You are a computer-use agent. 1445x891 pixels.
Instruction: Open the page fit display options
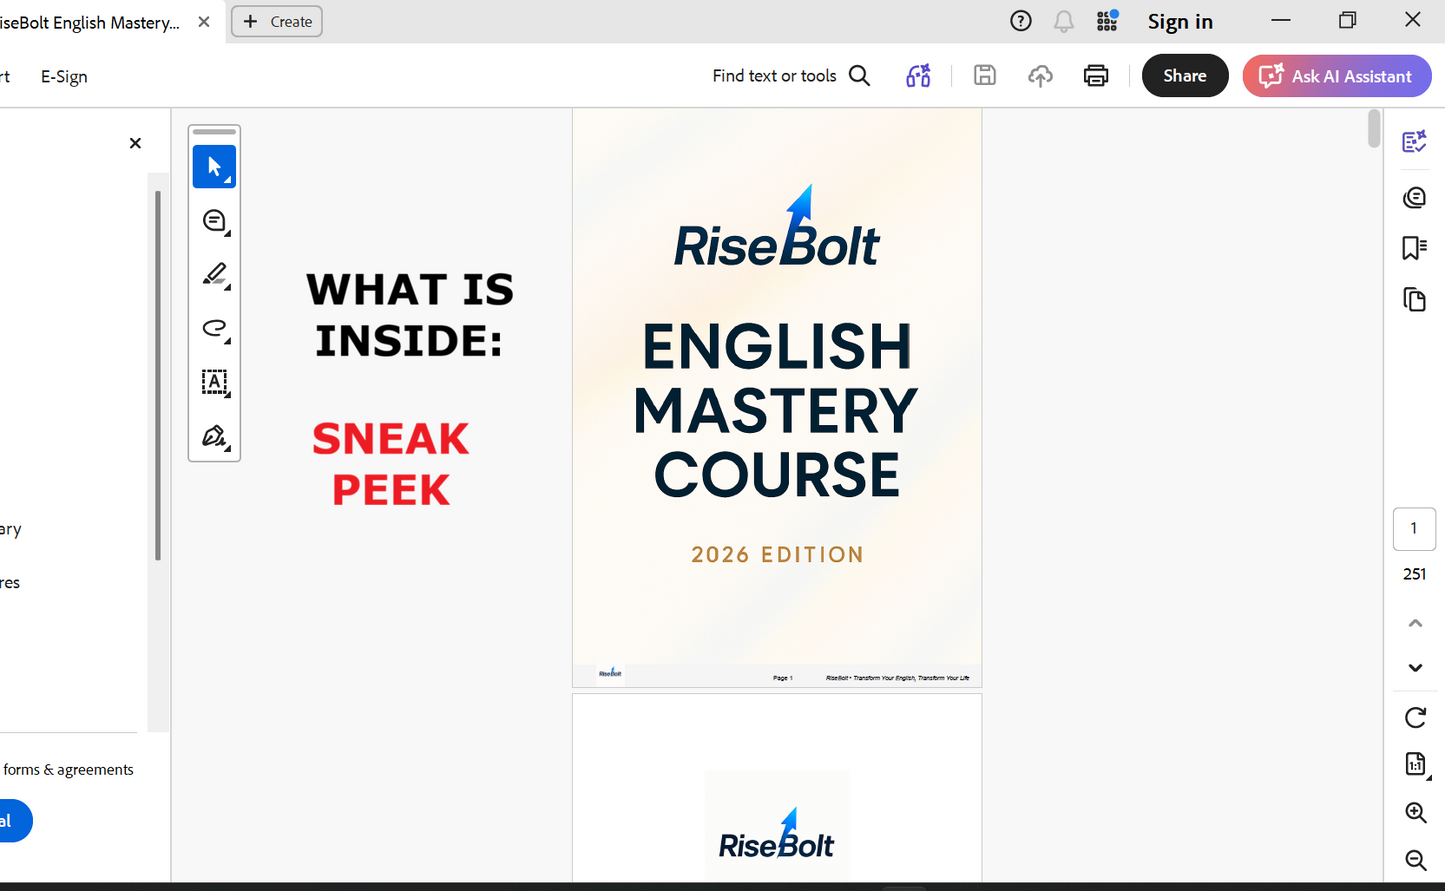coord(1415,765)
